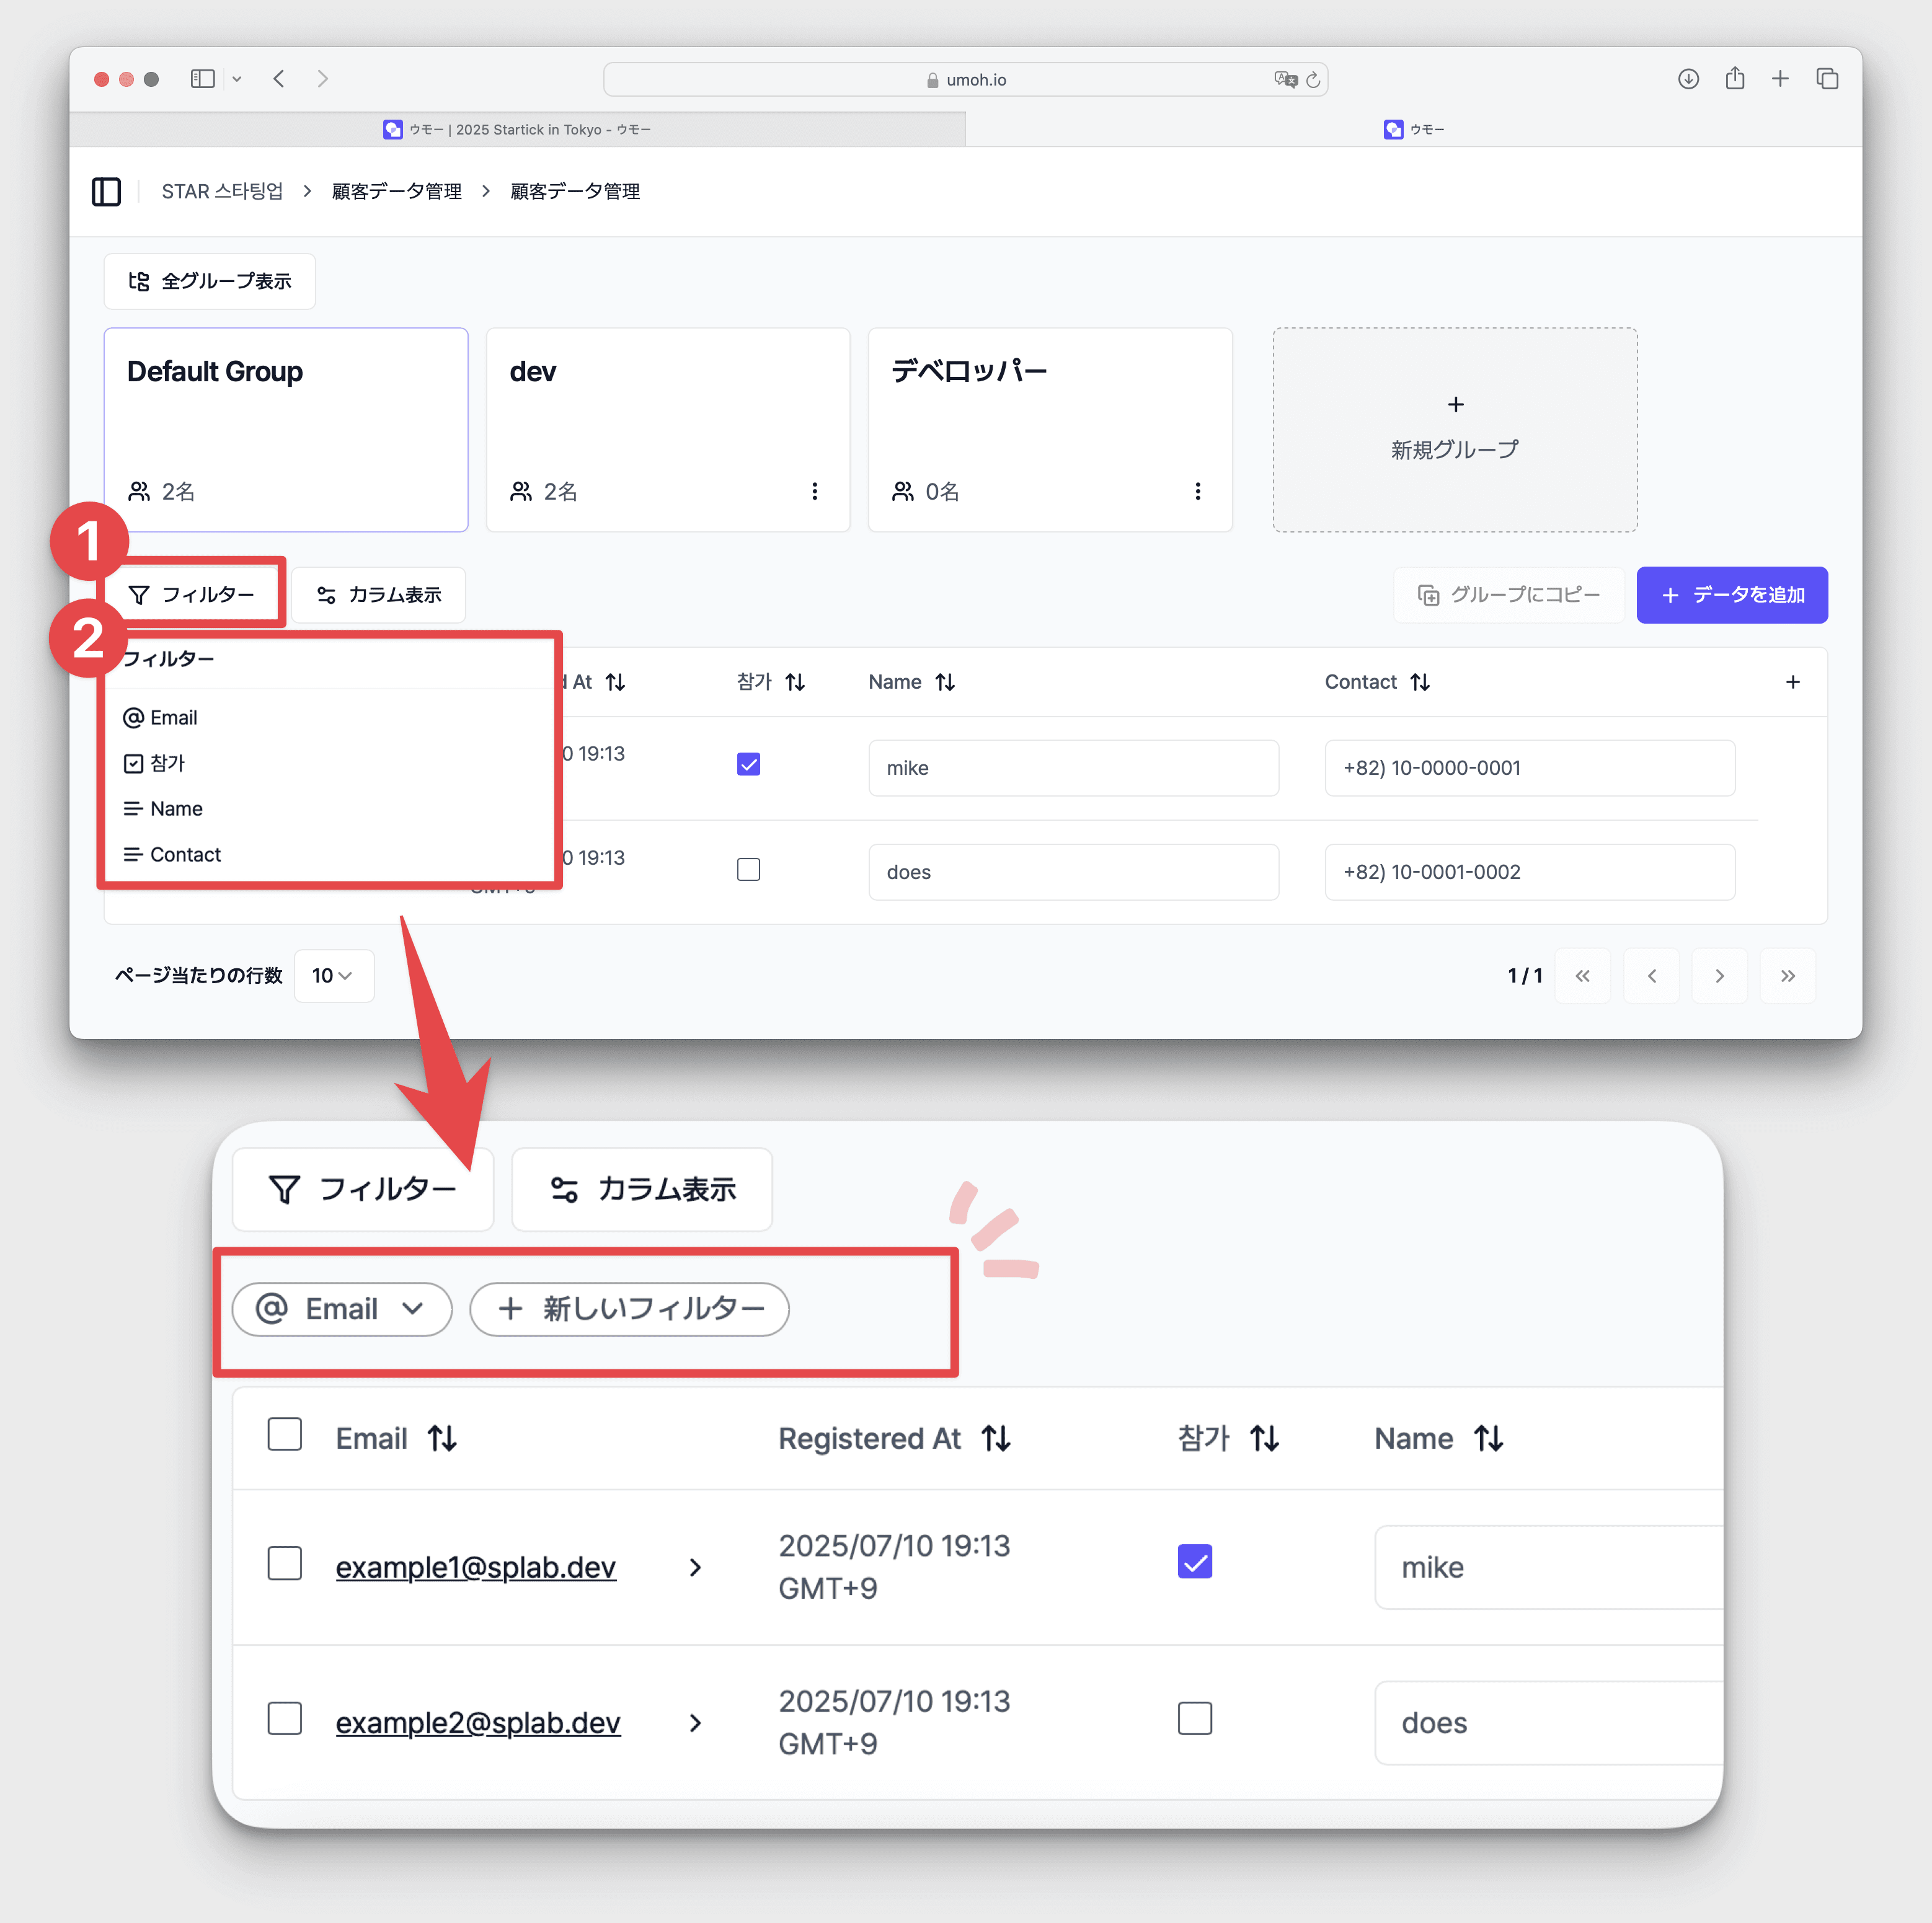
Task: Click the add column plus icon
Action: pyautogui.click(x=1792, y=682)
